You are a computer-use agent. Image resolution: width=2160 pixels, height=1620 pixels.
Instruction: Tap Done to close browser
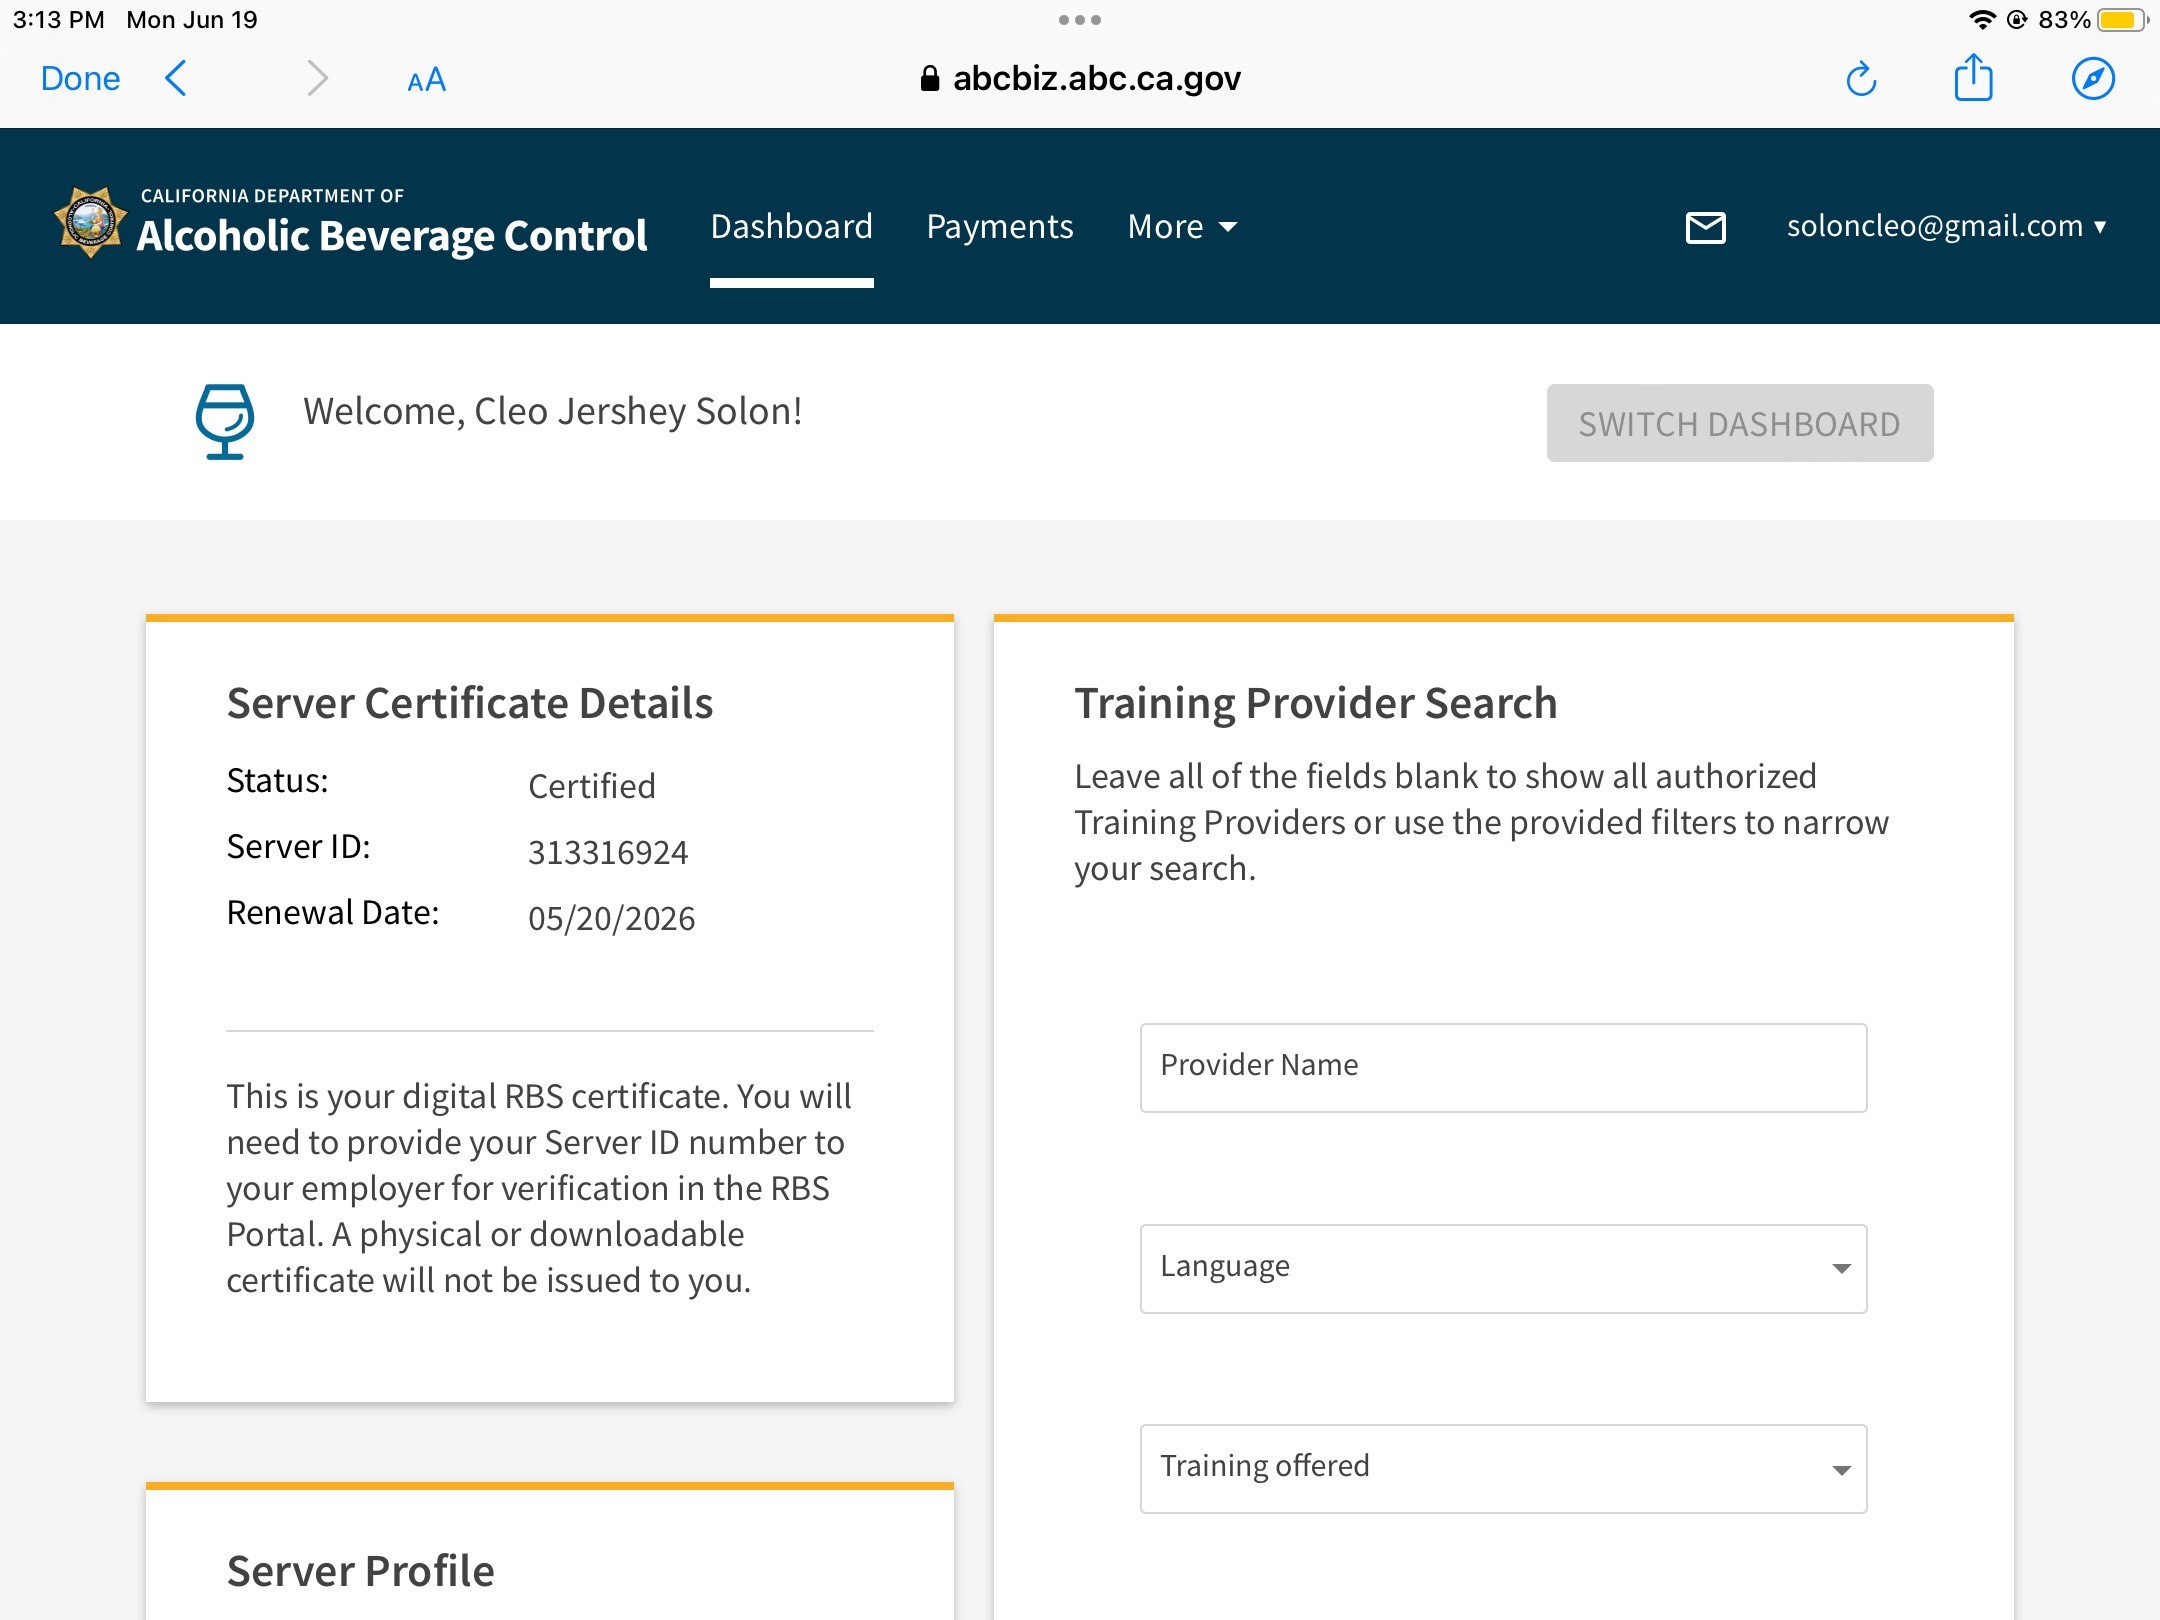click(80, 79)
